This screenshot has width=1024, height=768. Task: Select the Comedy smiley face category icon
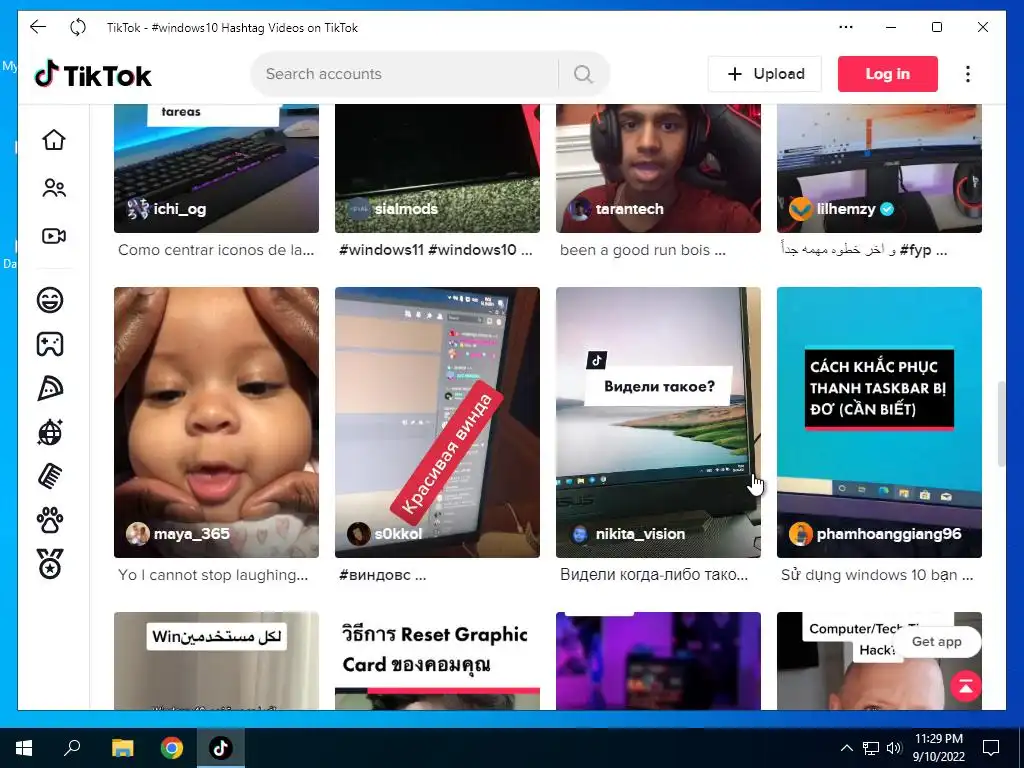(x=50, y=300)
